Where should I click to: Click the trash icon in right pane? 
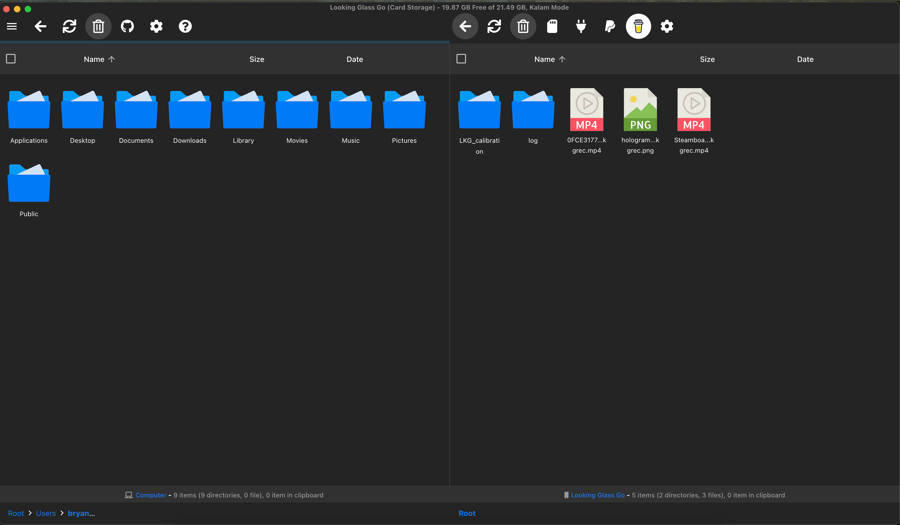[523, 27]
